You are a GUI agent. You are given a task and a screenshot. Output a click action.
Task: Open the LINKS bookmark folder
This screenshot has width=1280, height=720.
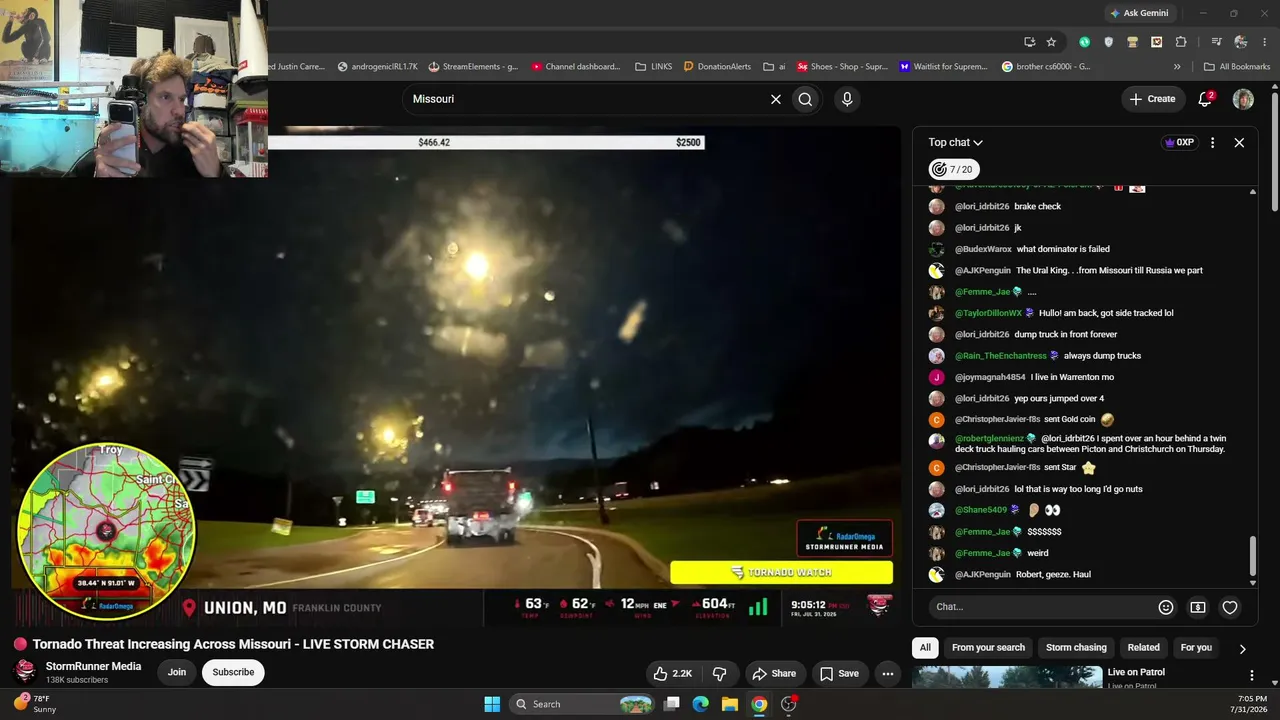[654, 67]
